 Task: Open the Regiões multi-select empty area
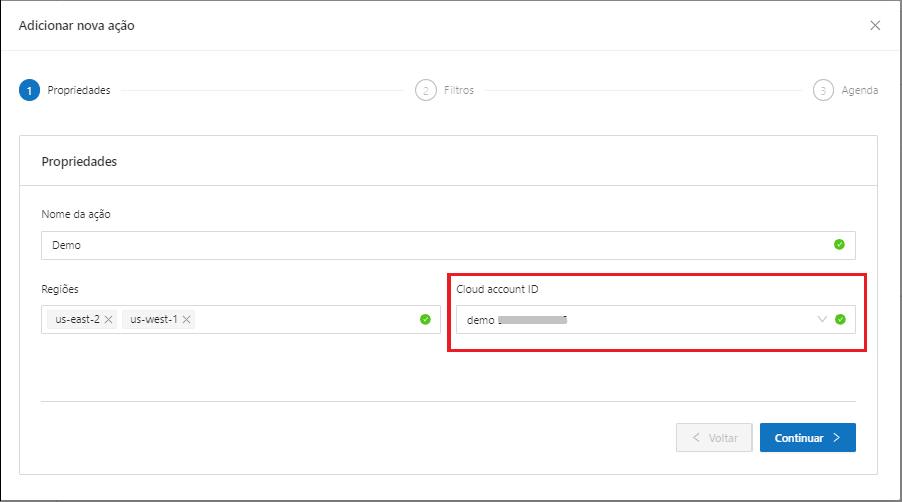coord(300,320)
